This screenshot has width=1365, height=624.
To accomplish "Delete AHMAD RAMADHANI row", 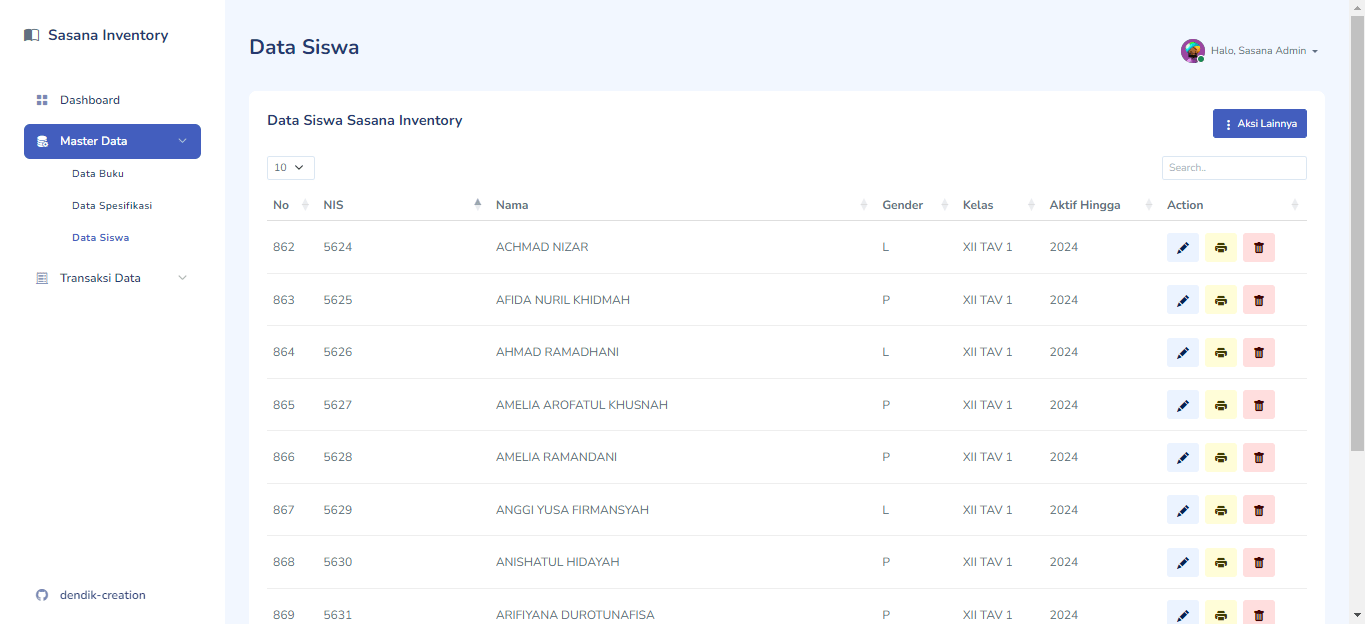I will (1259, 352).
